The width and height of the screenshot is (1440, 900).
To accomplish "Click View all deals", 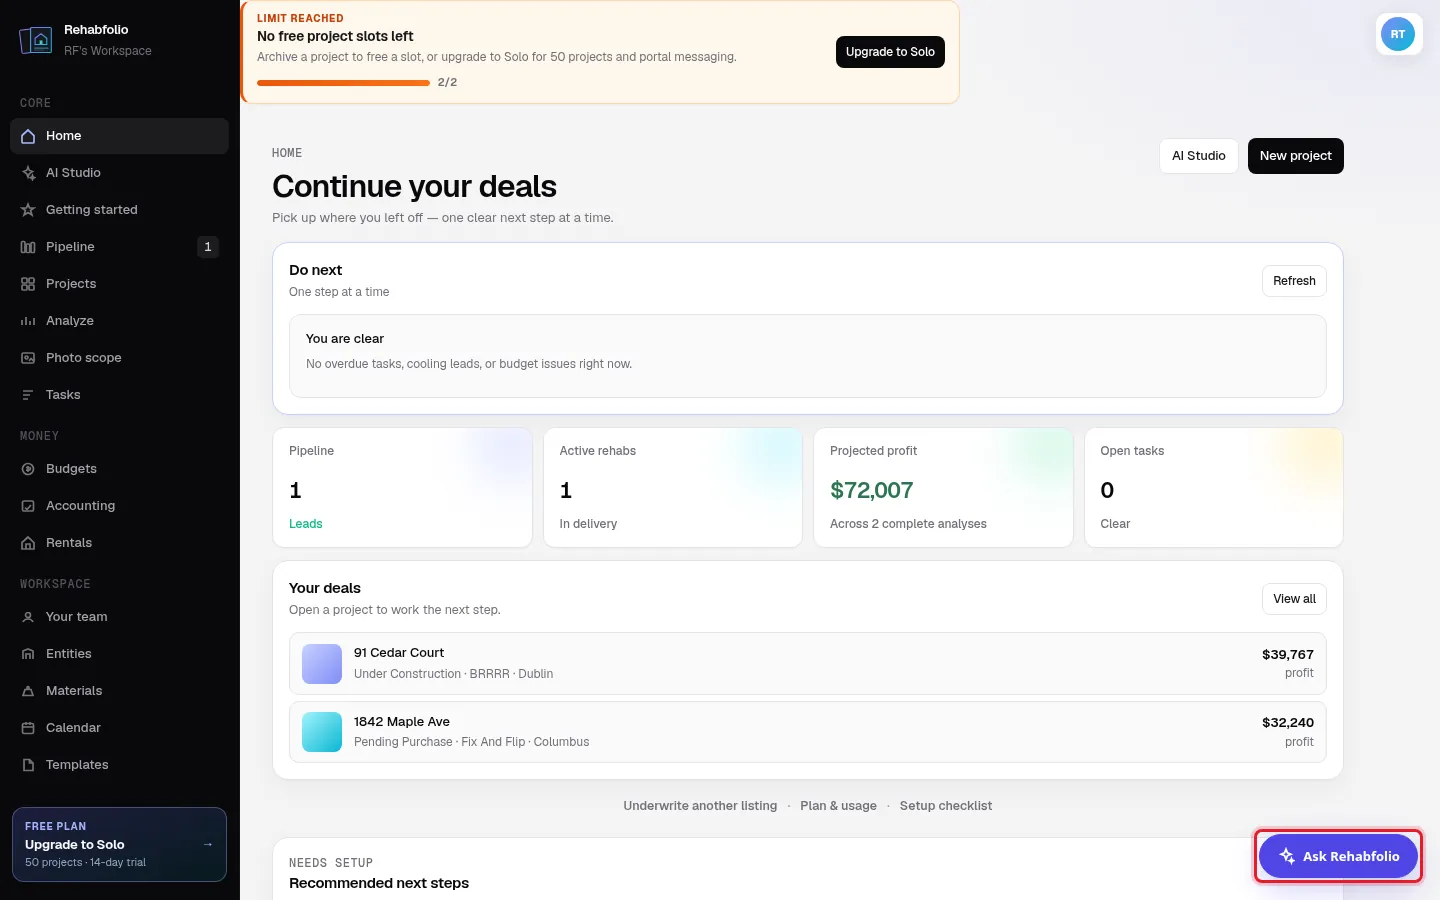I will click(1294, 599).
